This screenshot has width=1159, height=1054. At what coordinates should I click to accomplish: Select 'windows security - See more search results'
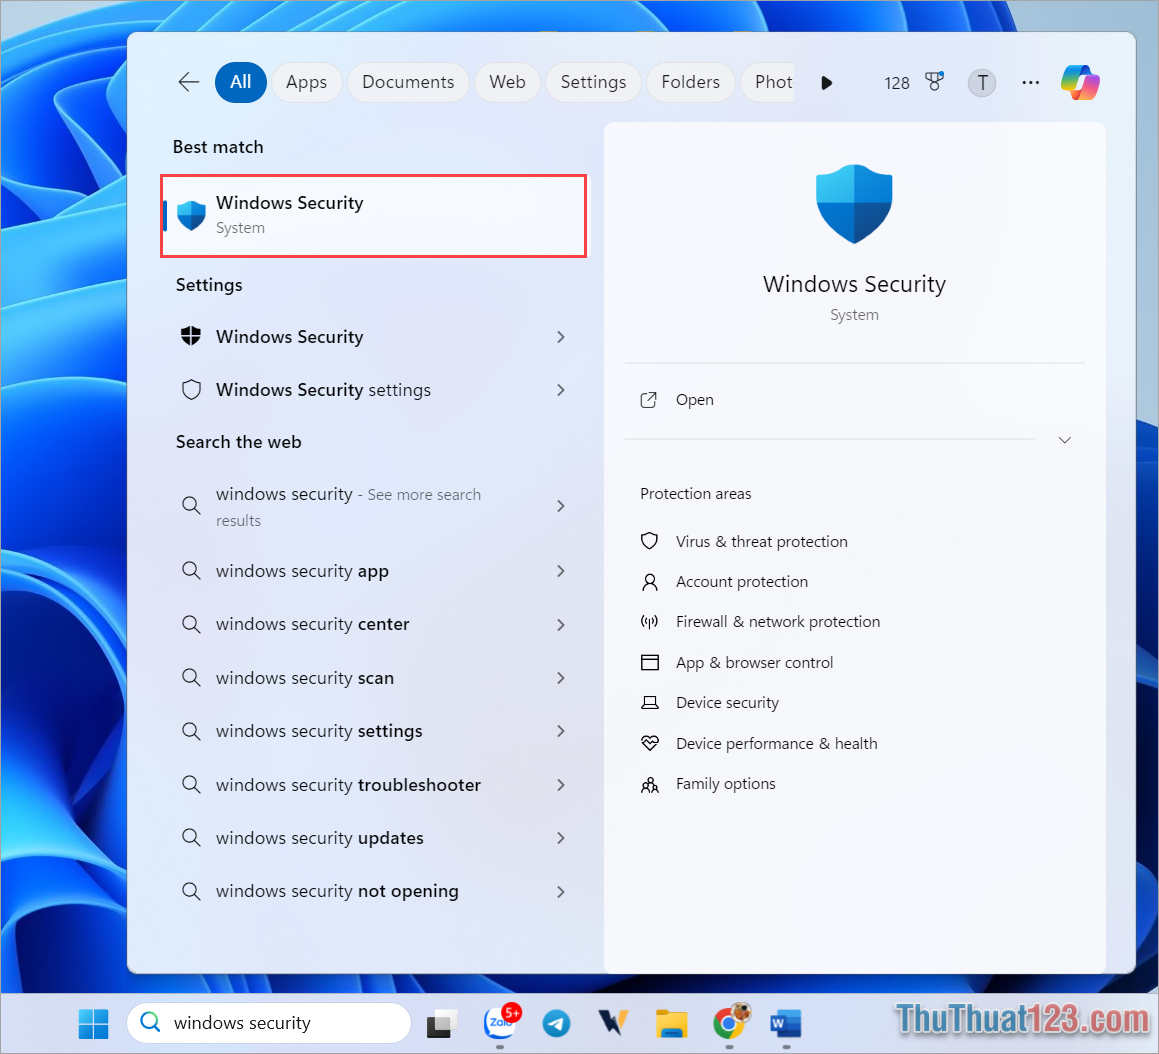(x=374, y=506)
